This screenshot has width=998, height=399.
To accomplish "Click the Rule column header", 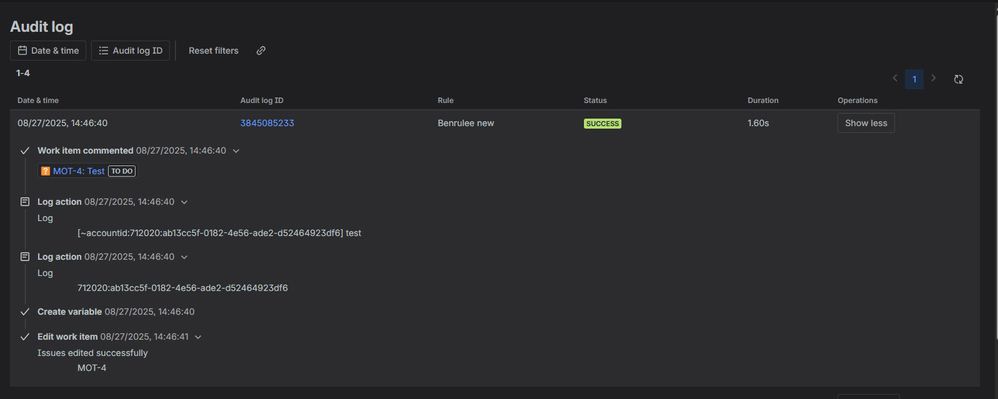I will 446,101.
